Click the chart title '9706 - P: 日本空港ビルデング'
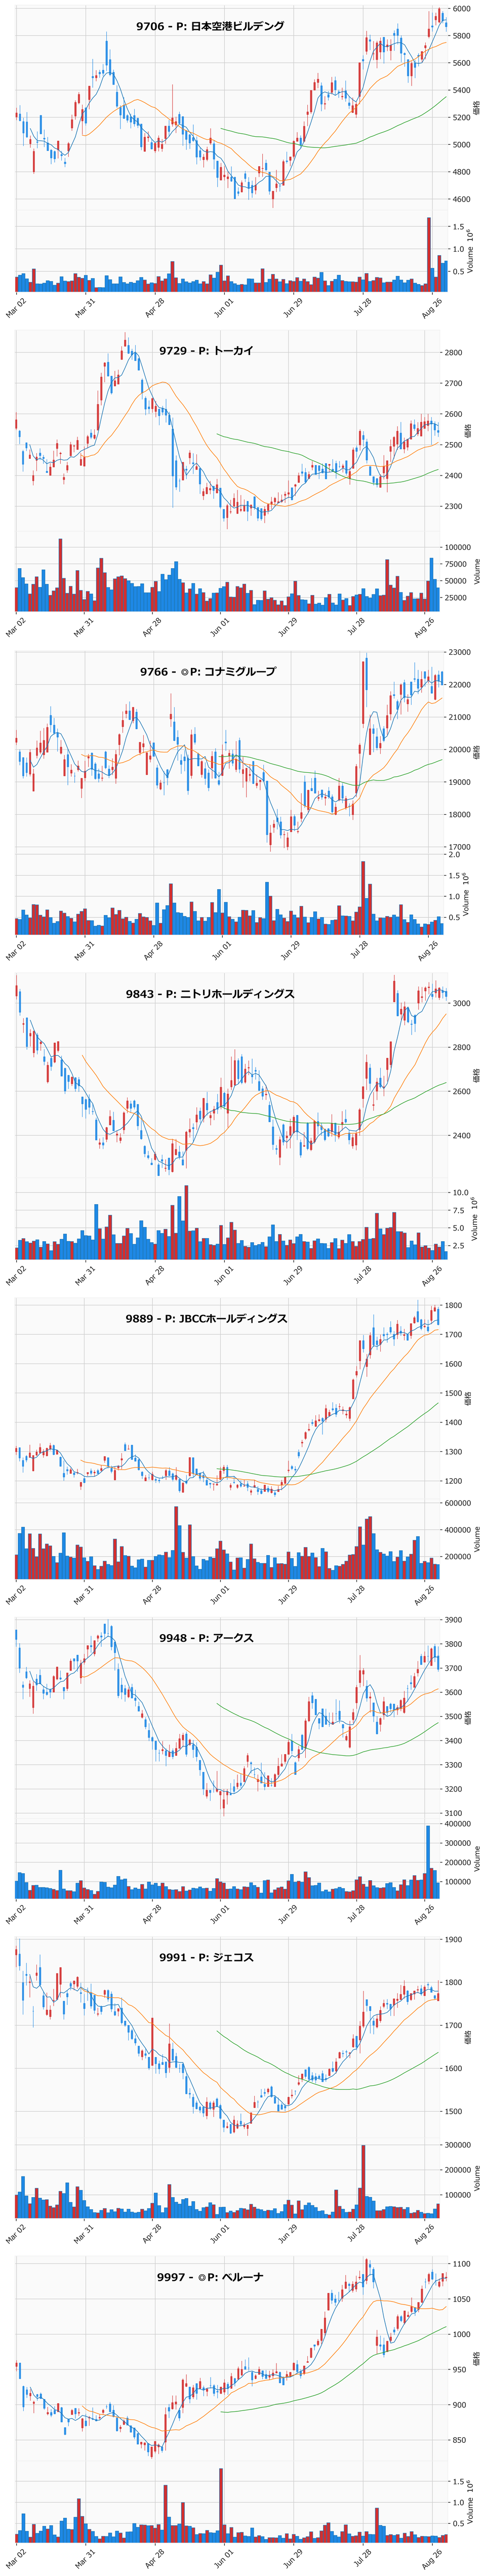486x2576 pixels. coord(210,26)
